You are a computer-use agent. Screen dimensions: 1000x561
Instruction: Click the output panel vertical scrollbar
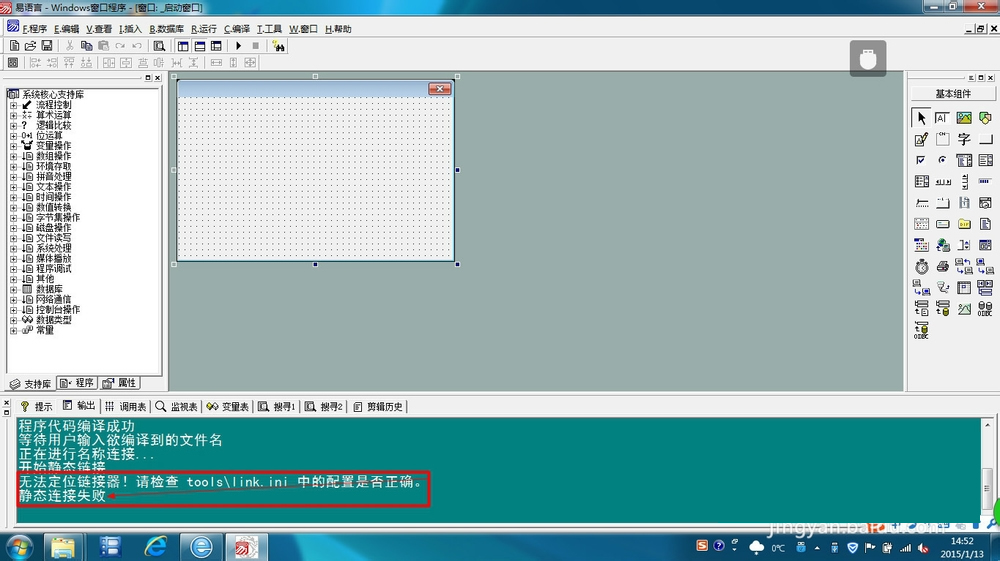[990, 470]
